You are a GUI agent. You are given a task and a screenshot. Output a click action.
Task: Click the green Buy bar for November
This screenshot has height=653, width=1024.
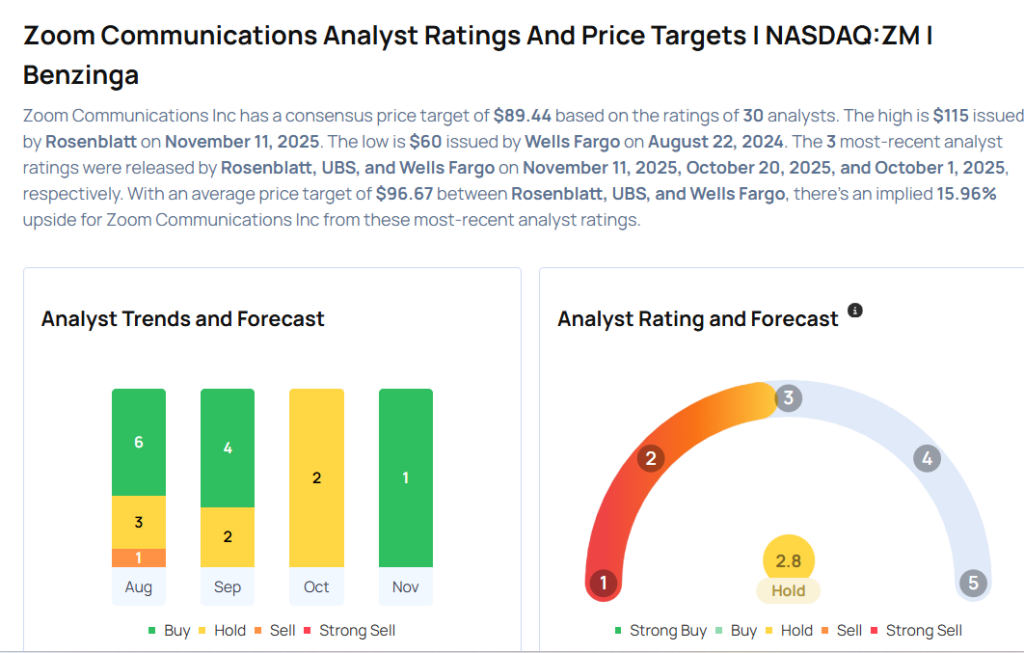406,478
